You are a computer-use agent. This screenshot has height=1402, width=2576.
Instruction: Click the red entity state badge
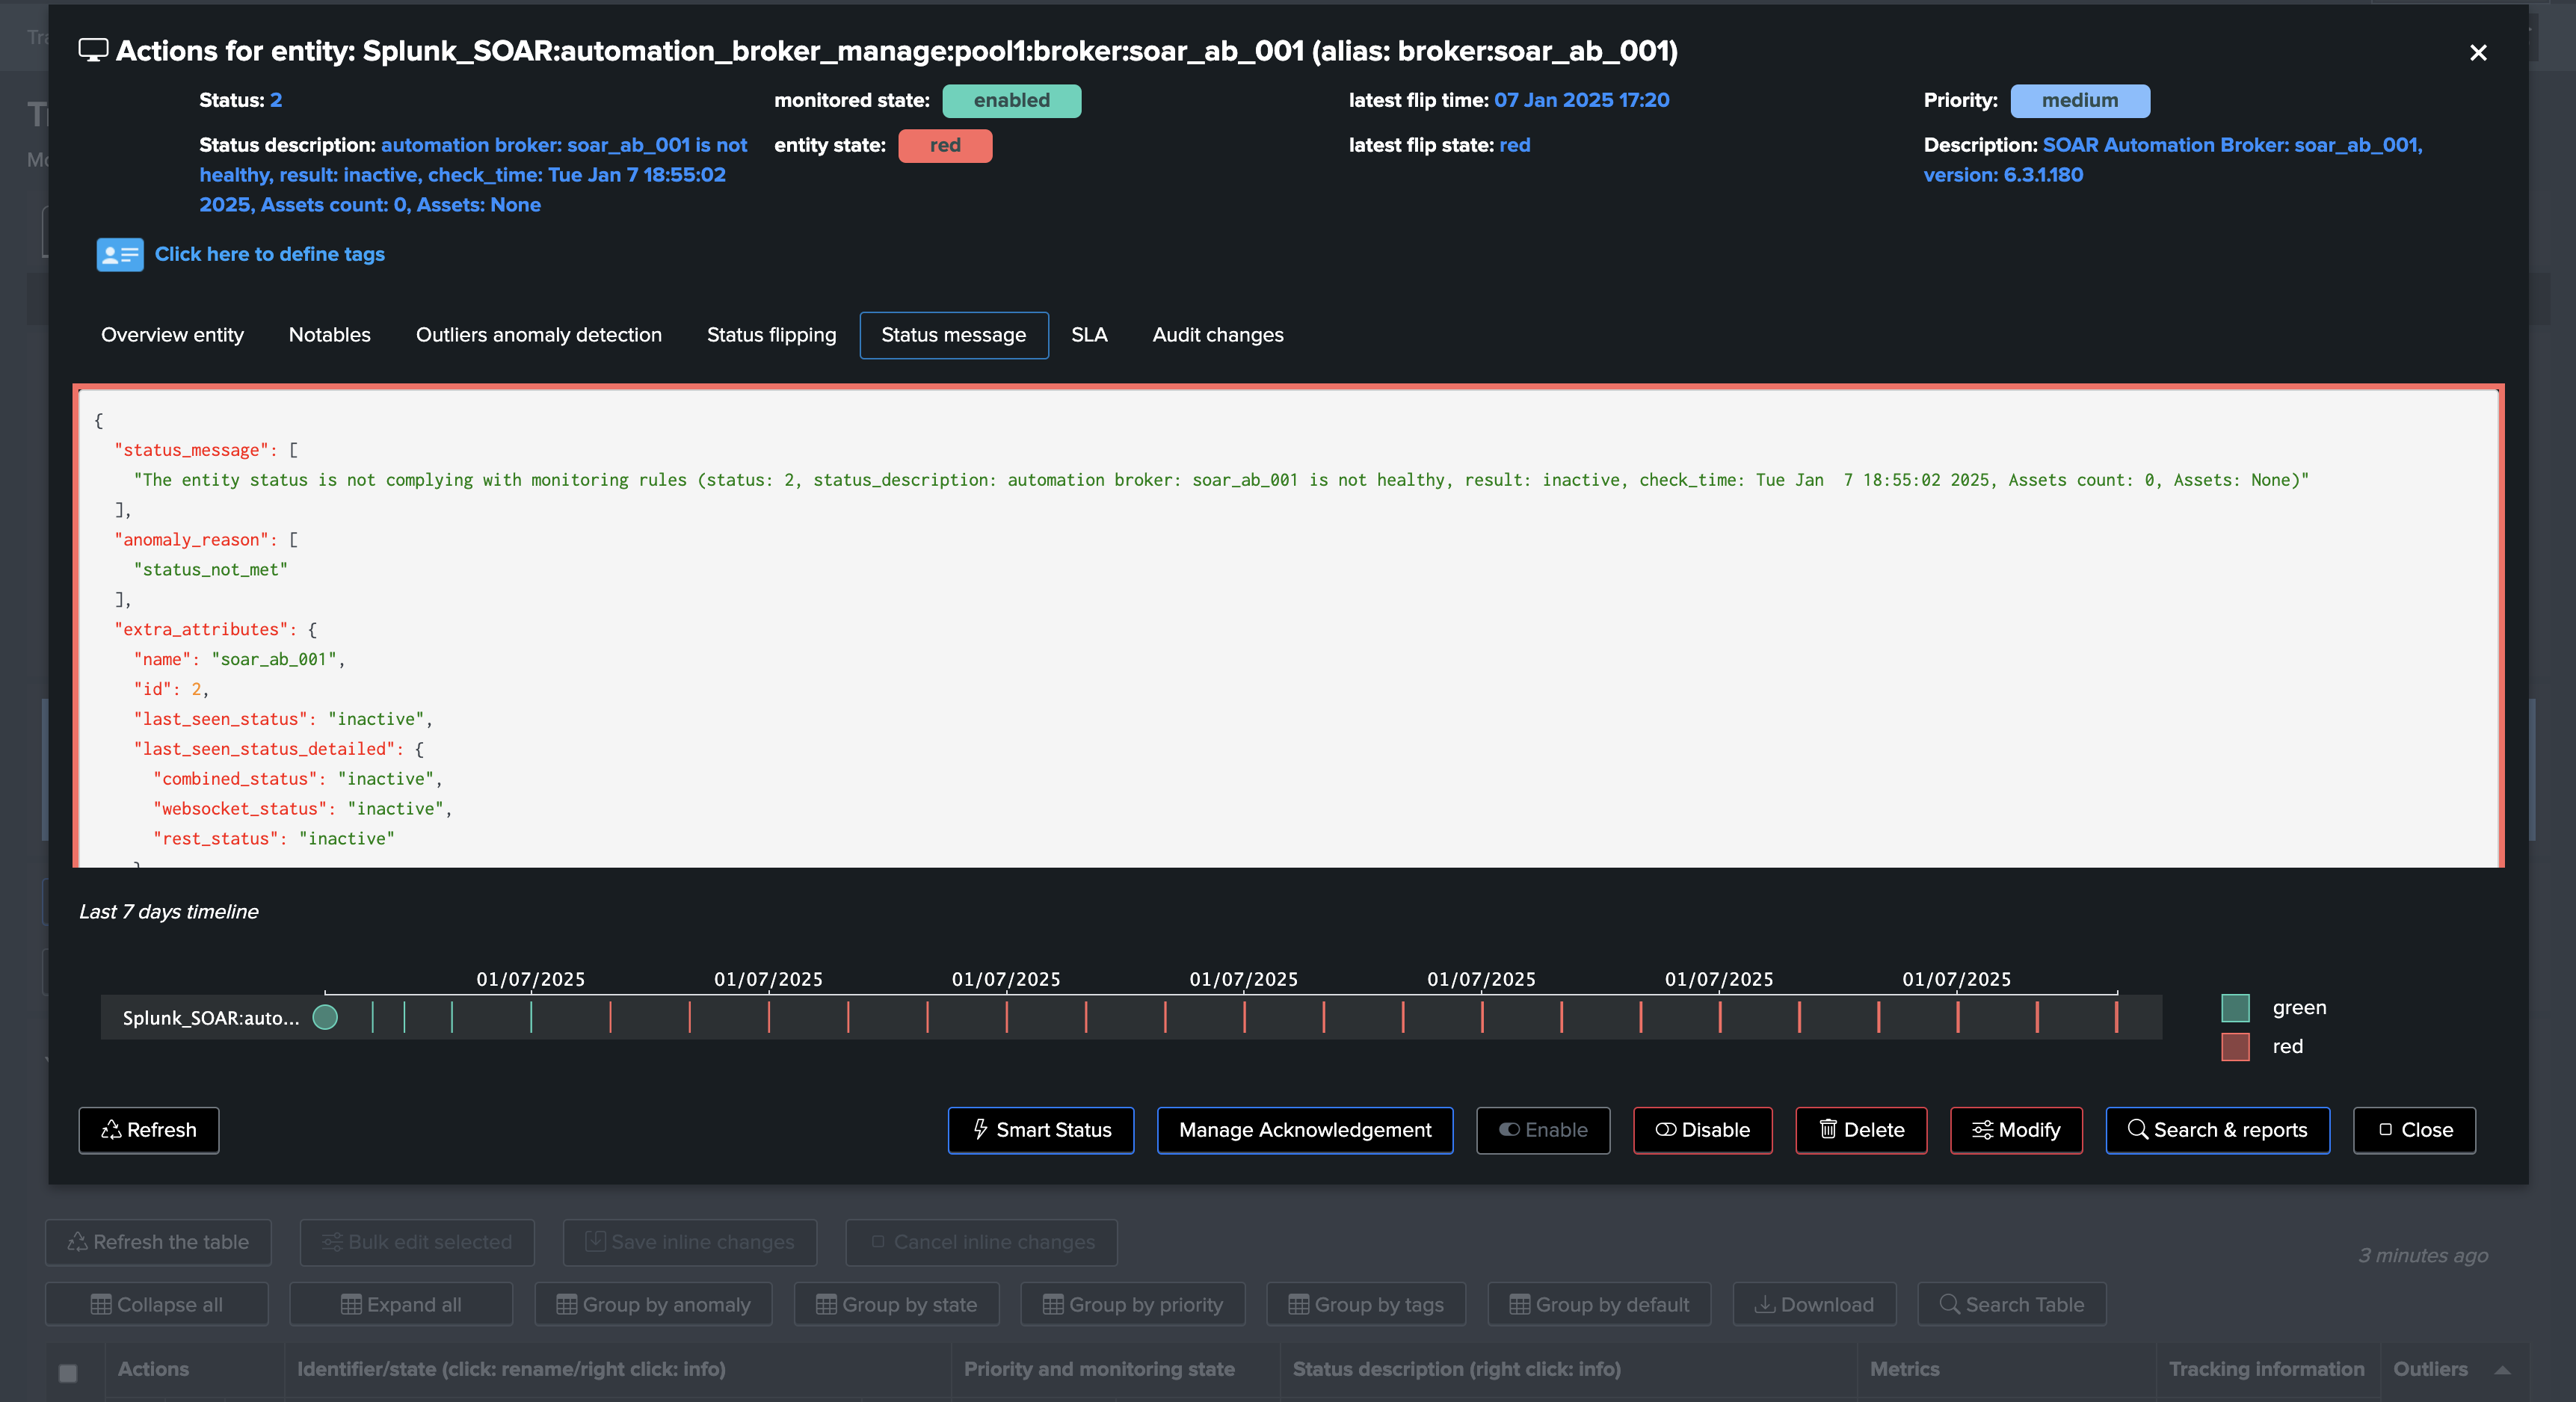pos(945,146)
